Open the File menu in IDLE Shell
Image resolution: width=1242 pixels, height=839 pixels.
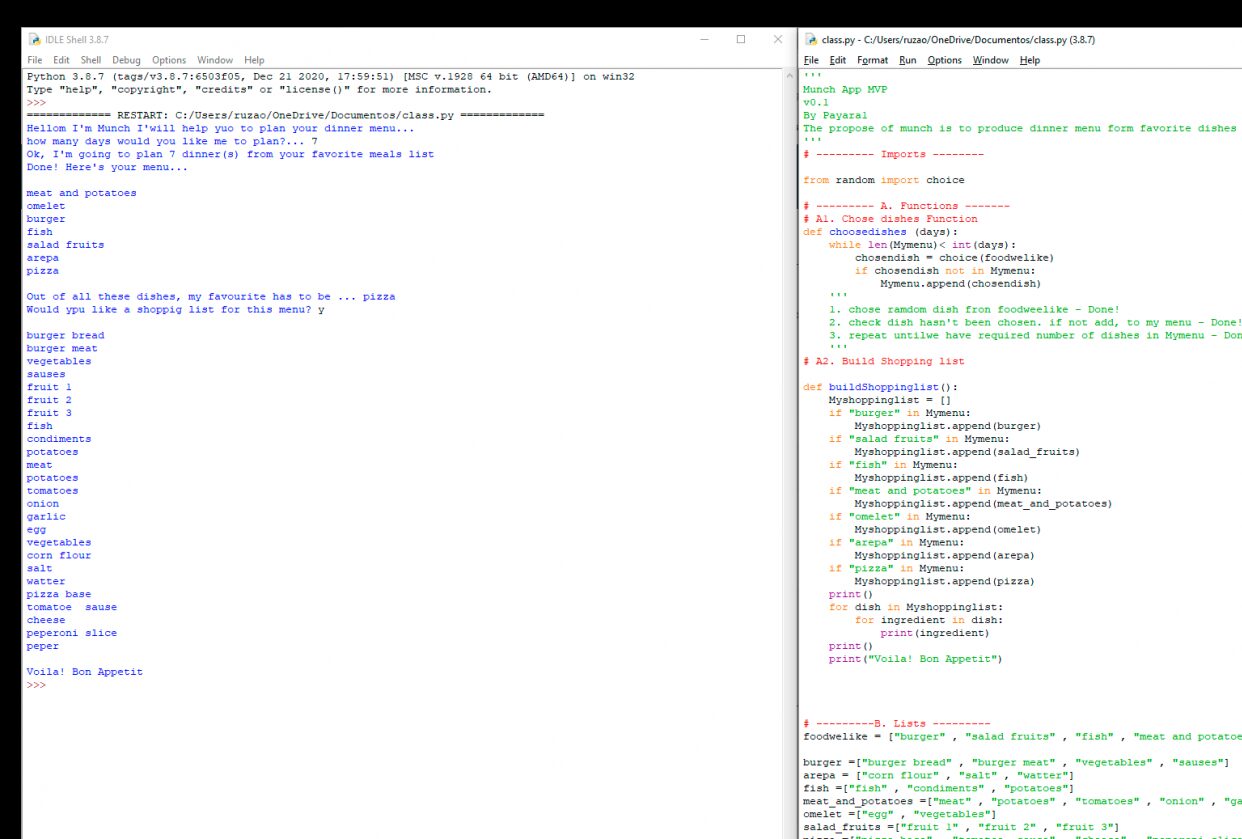coord(35,60)
